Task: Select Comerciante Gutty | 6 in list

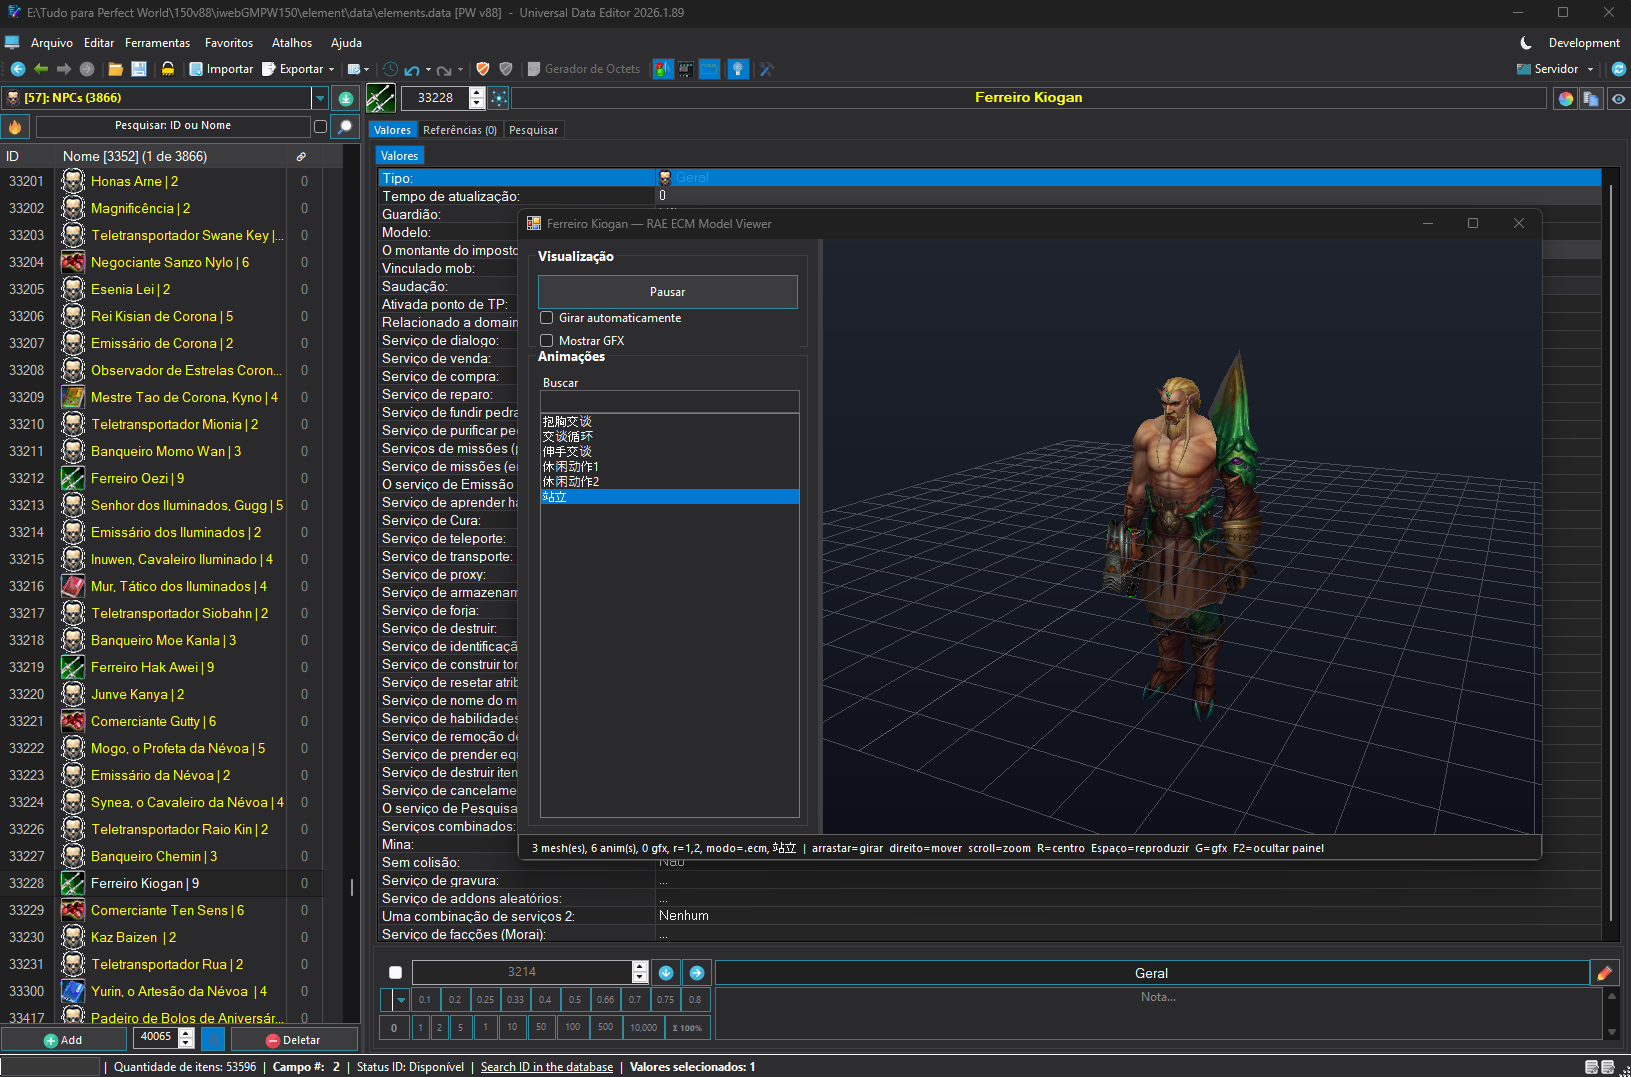Action: tap(162, 721)
